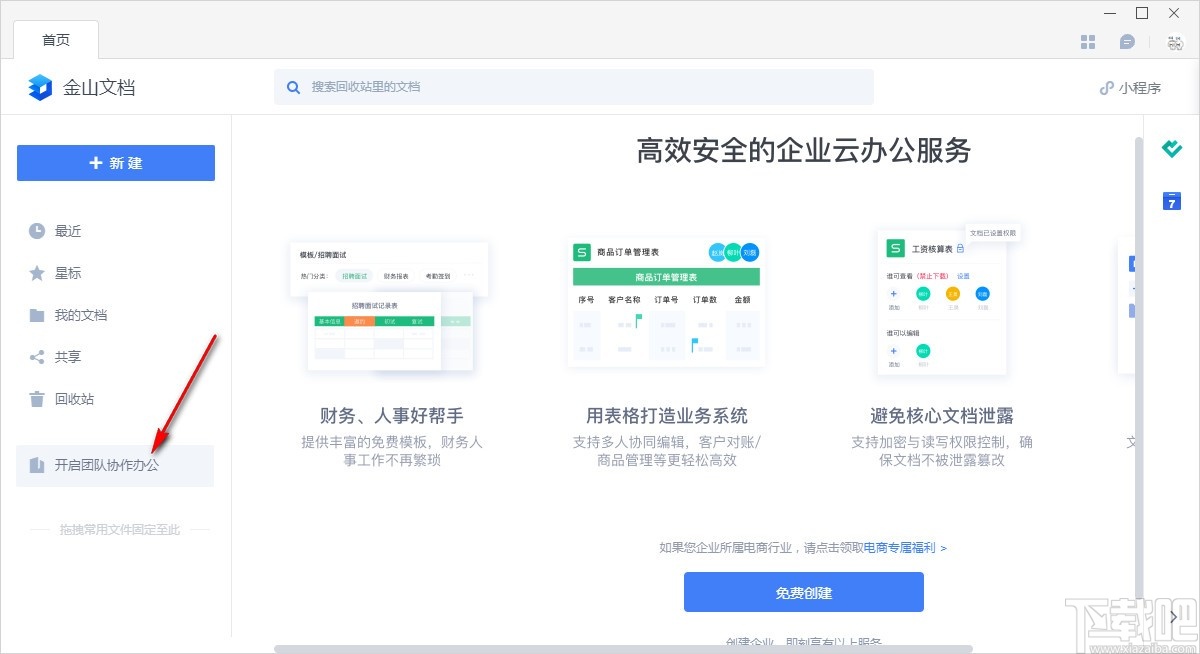Click the 免费创建 button
The image size is (1200, 654).
pyautogui.click(x=803, y=592)
